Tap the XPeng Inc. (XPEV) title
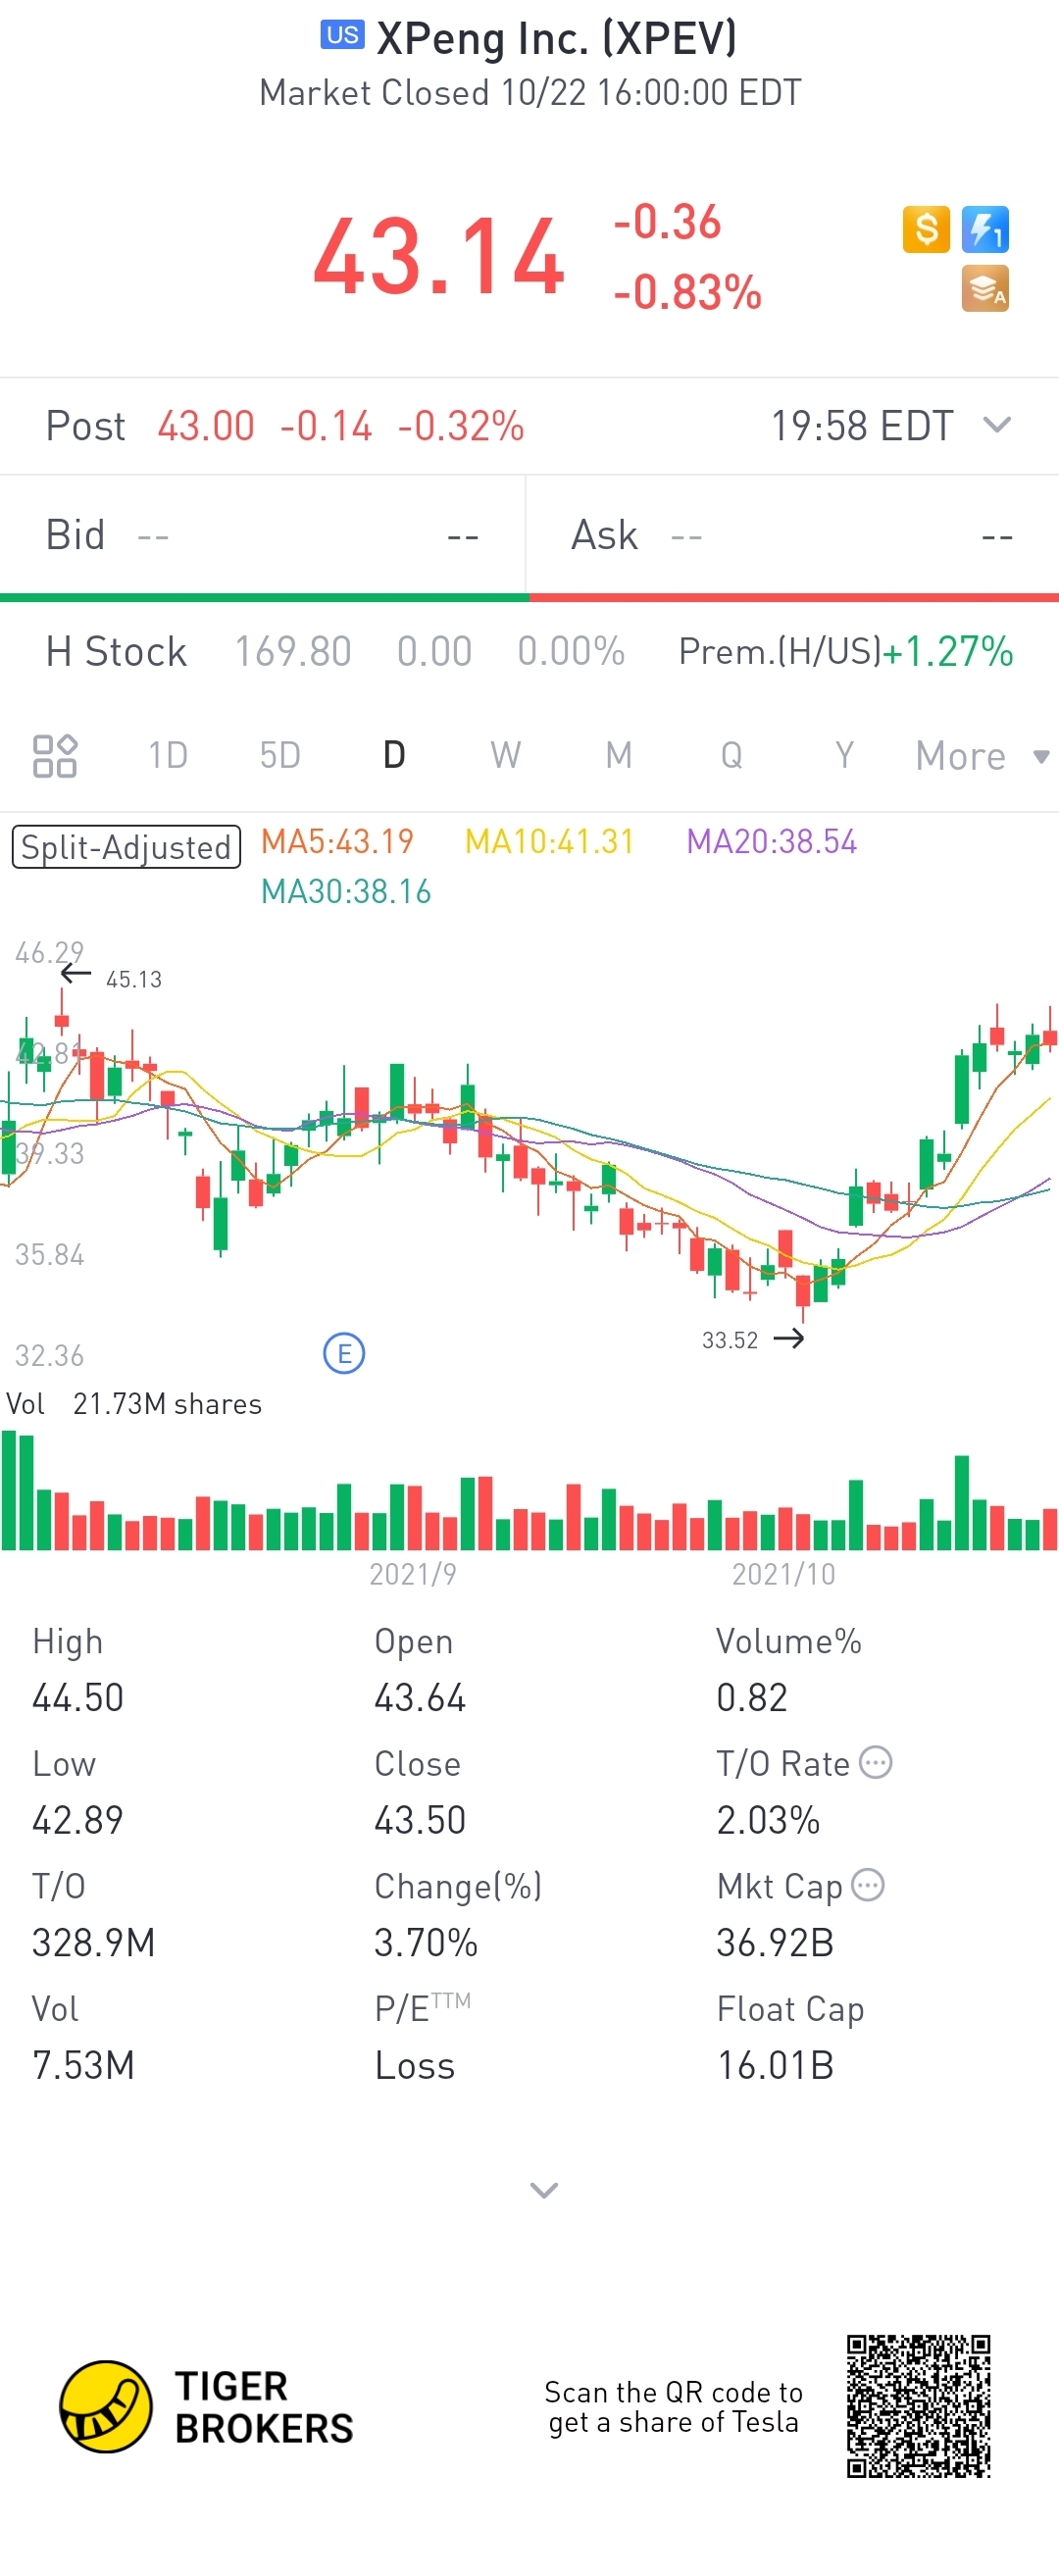Screen dimensions: 1059x2576 pyautogui.click(x=556, y=38)
